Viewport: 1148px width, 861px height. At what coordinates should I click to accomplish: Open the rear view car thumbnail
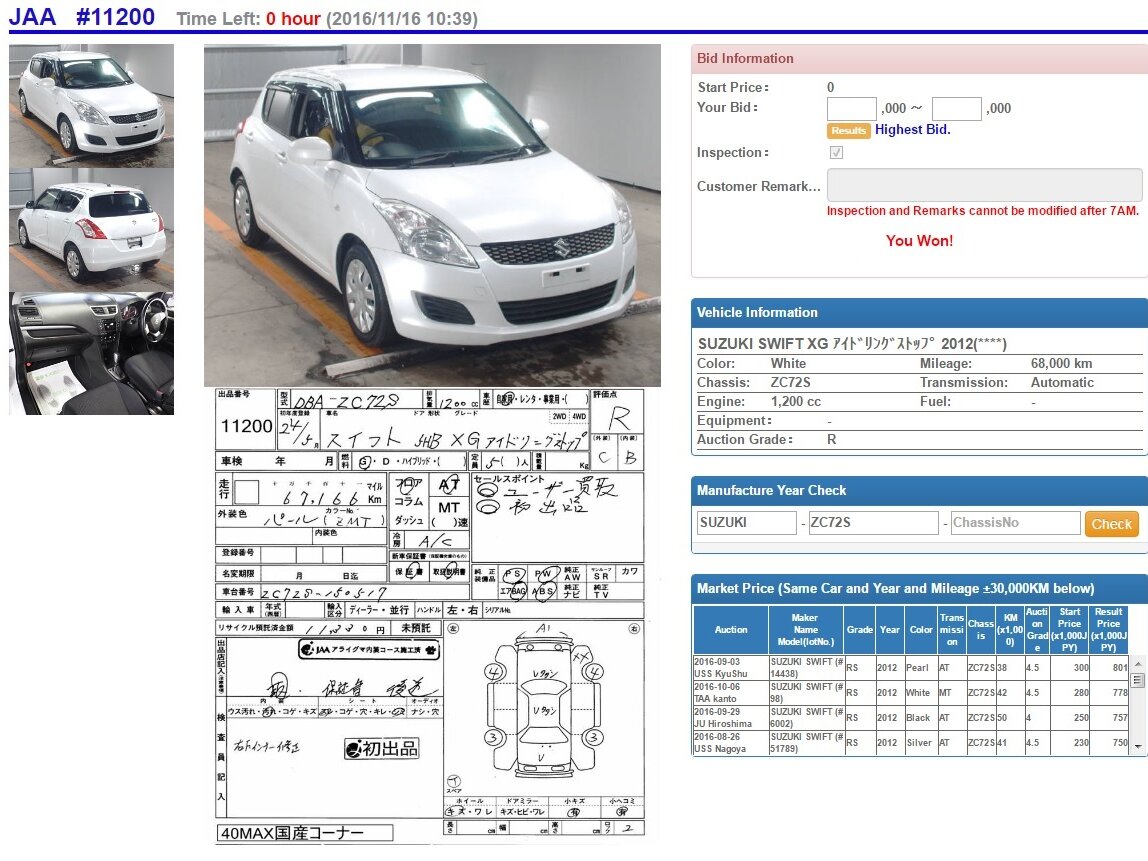[92, 230]
